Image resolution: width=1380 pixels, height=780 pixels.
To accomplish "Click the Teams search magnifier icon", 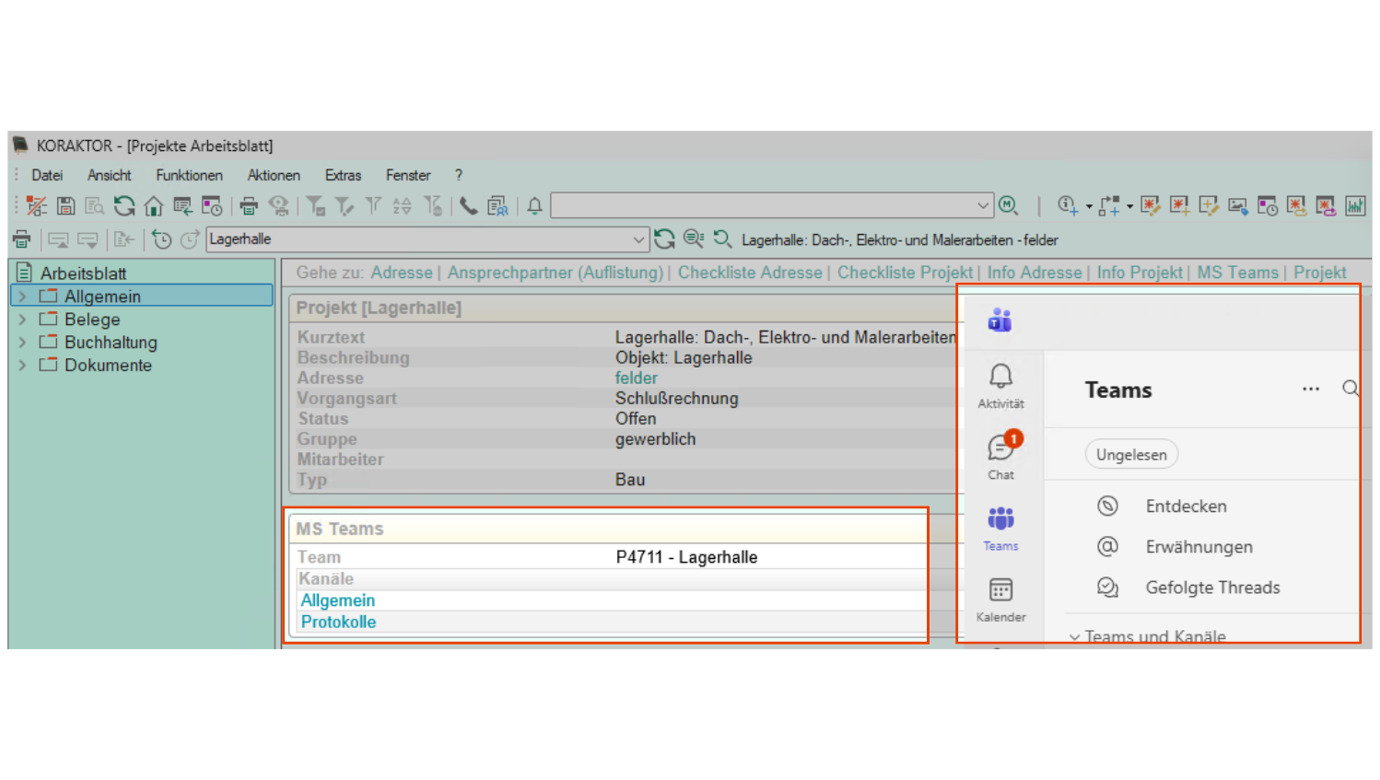I will point(1351,389).
